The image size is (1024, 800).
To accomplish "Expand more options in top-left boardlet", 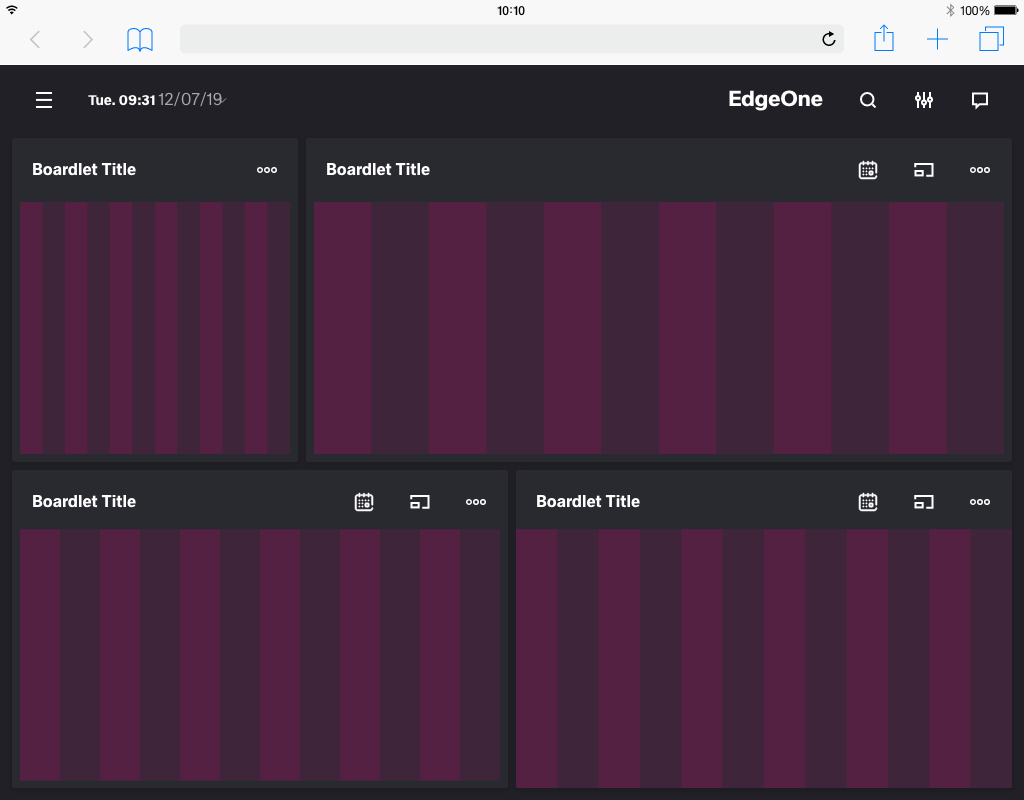I will pos(267,170).
